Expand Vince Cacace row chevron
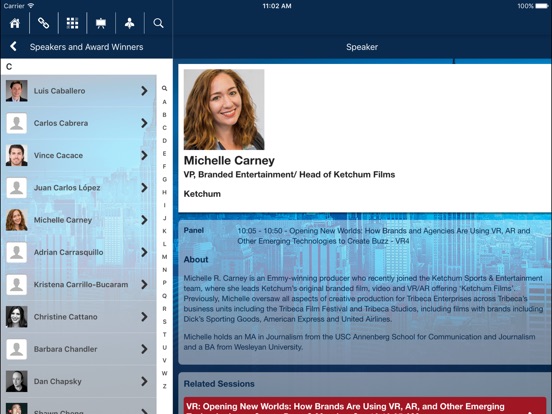The width and height of the screenshot is (552, 414). (x=144, y=155)
